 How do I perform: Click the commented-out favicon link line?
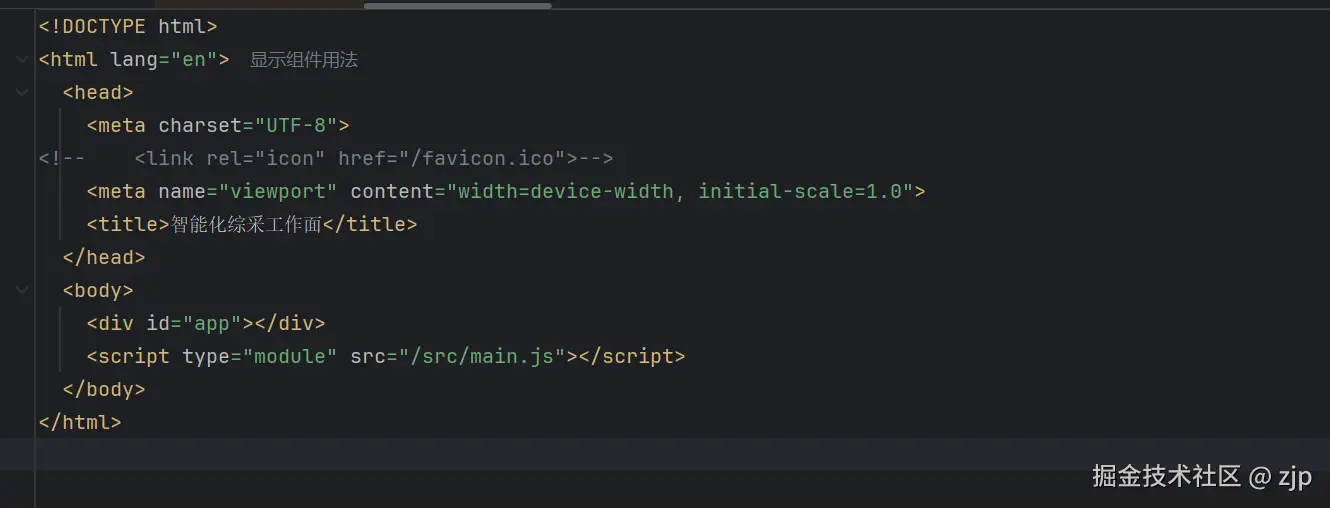tap(326, 159)
